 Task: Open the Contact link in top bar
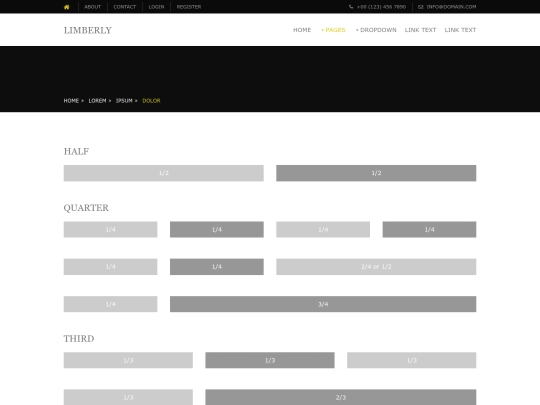coord(125,7)
